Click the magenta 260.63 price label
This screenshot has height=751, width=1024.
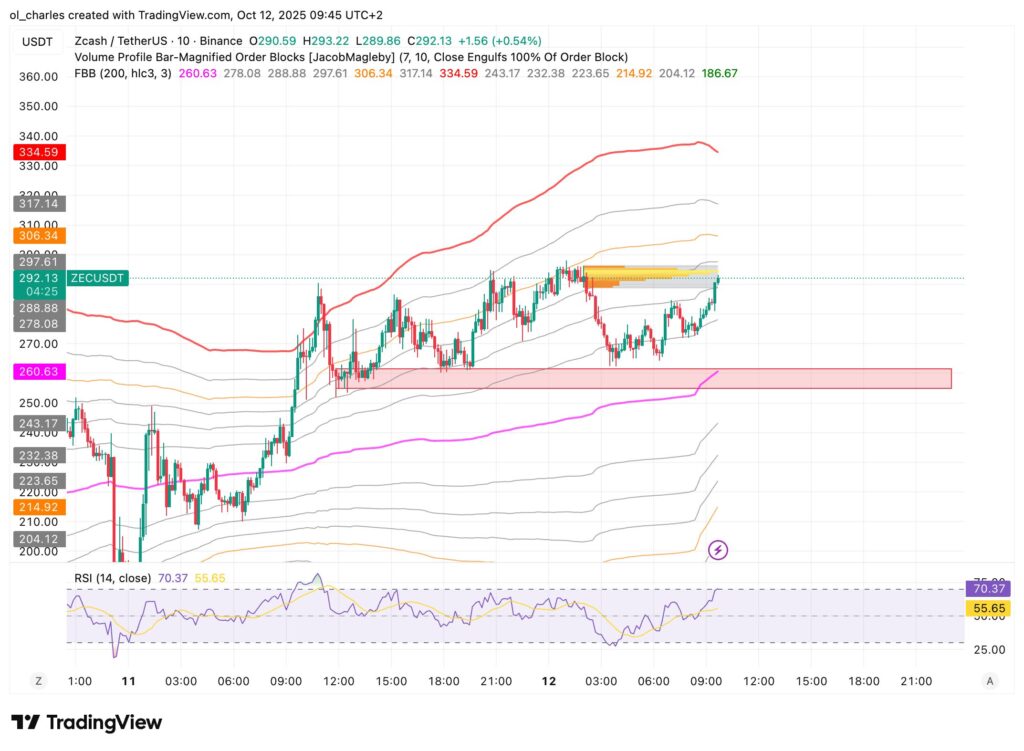[x=38, y=372]
